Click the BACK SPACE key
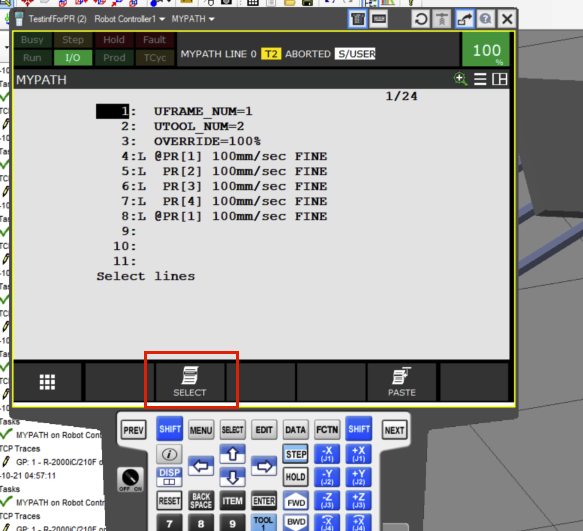The width and height of the screenshot is (583, 531). coord(201,501)
